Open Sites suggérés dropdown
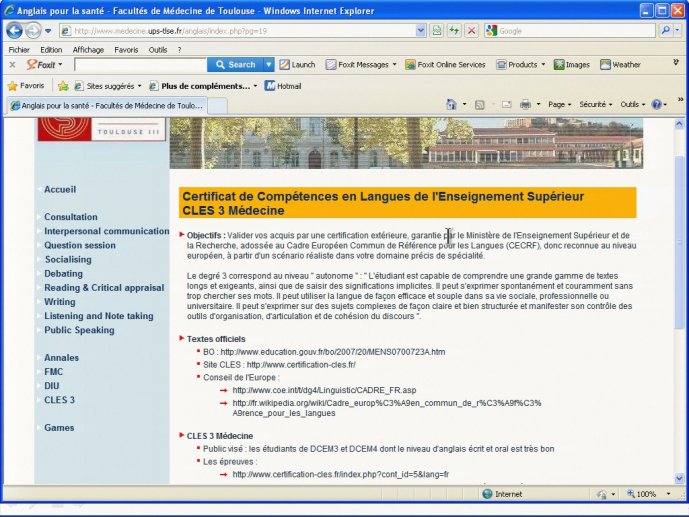Screen dimensions: 689x517 (108, 86)
